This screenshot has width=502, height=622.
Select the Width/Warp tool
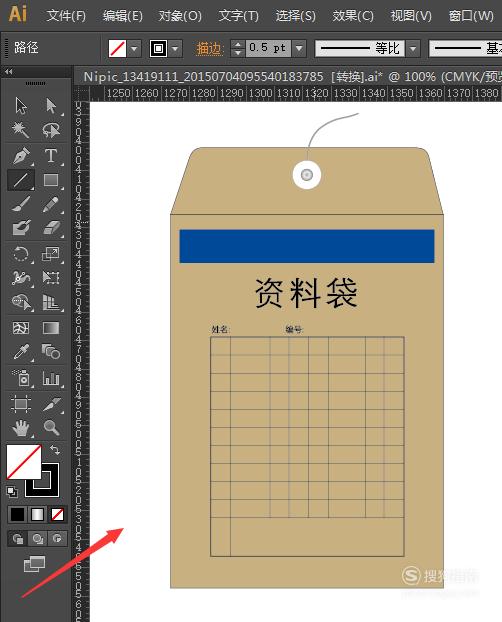(x=21, y=278)
